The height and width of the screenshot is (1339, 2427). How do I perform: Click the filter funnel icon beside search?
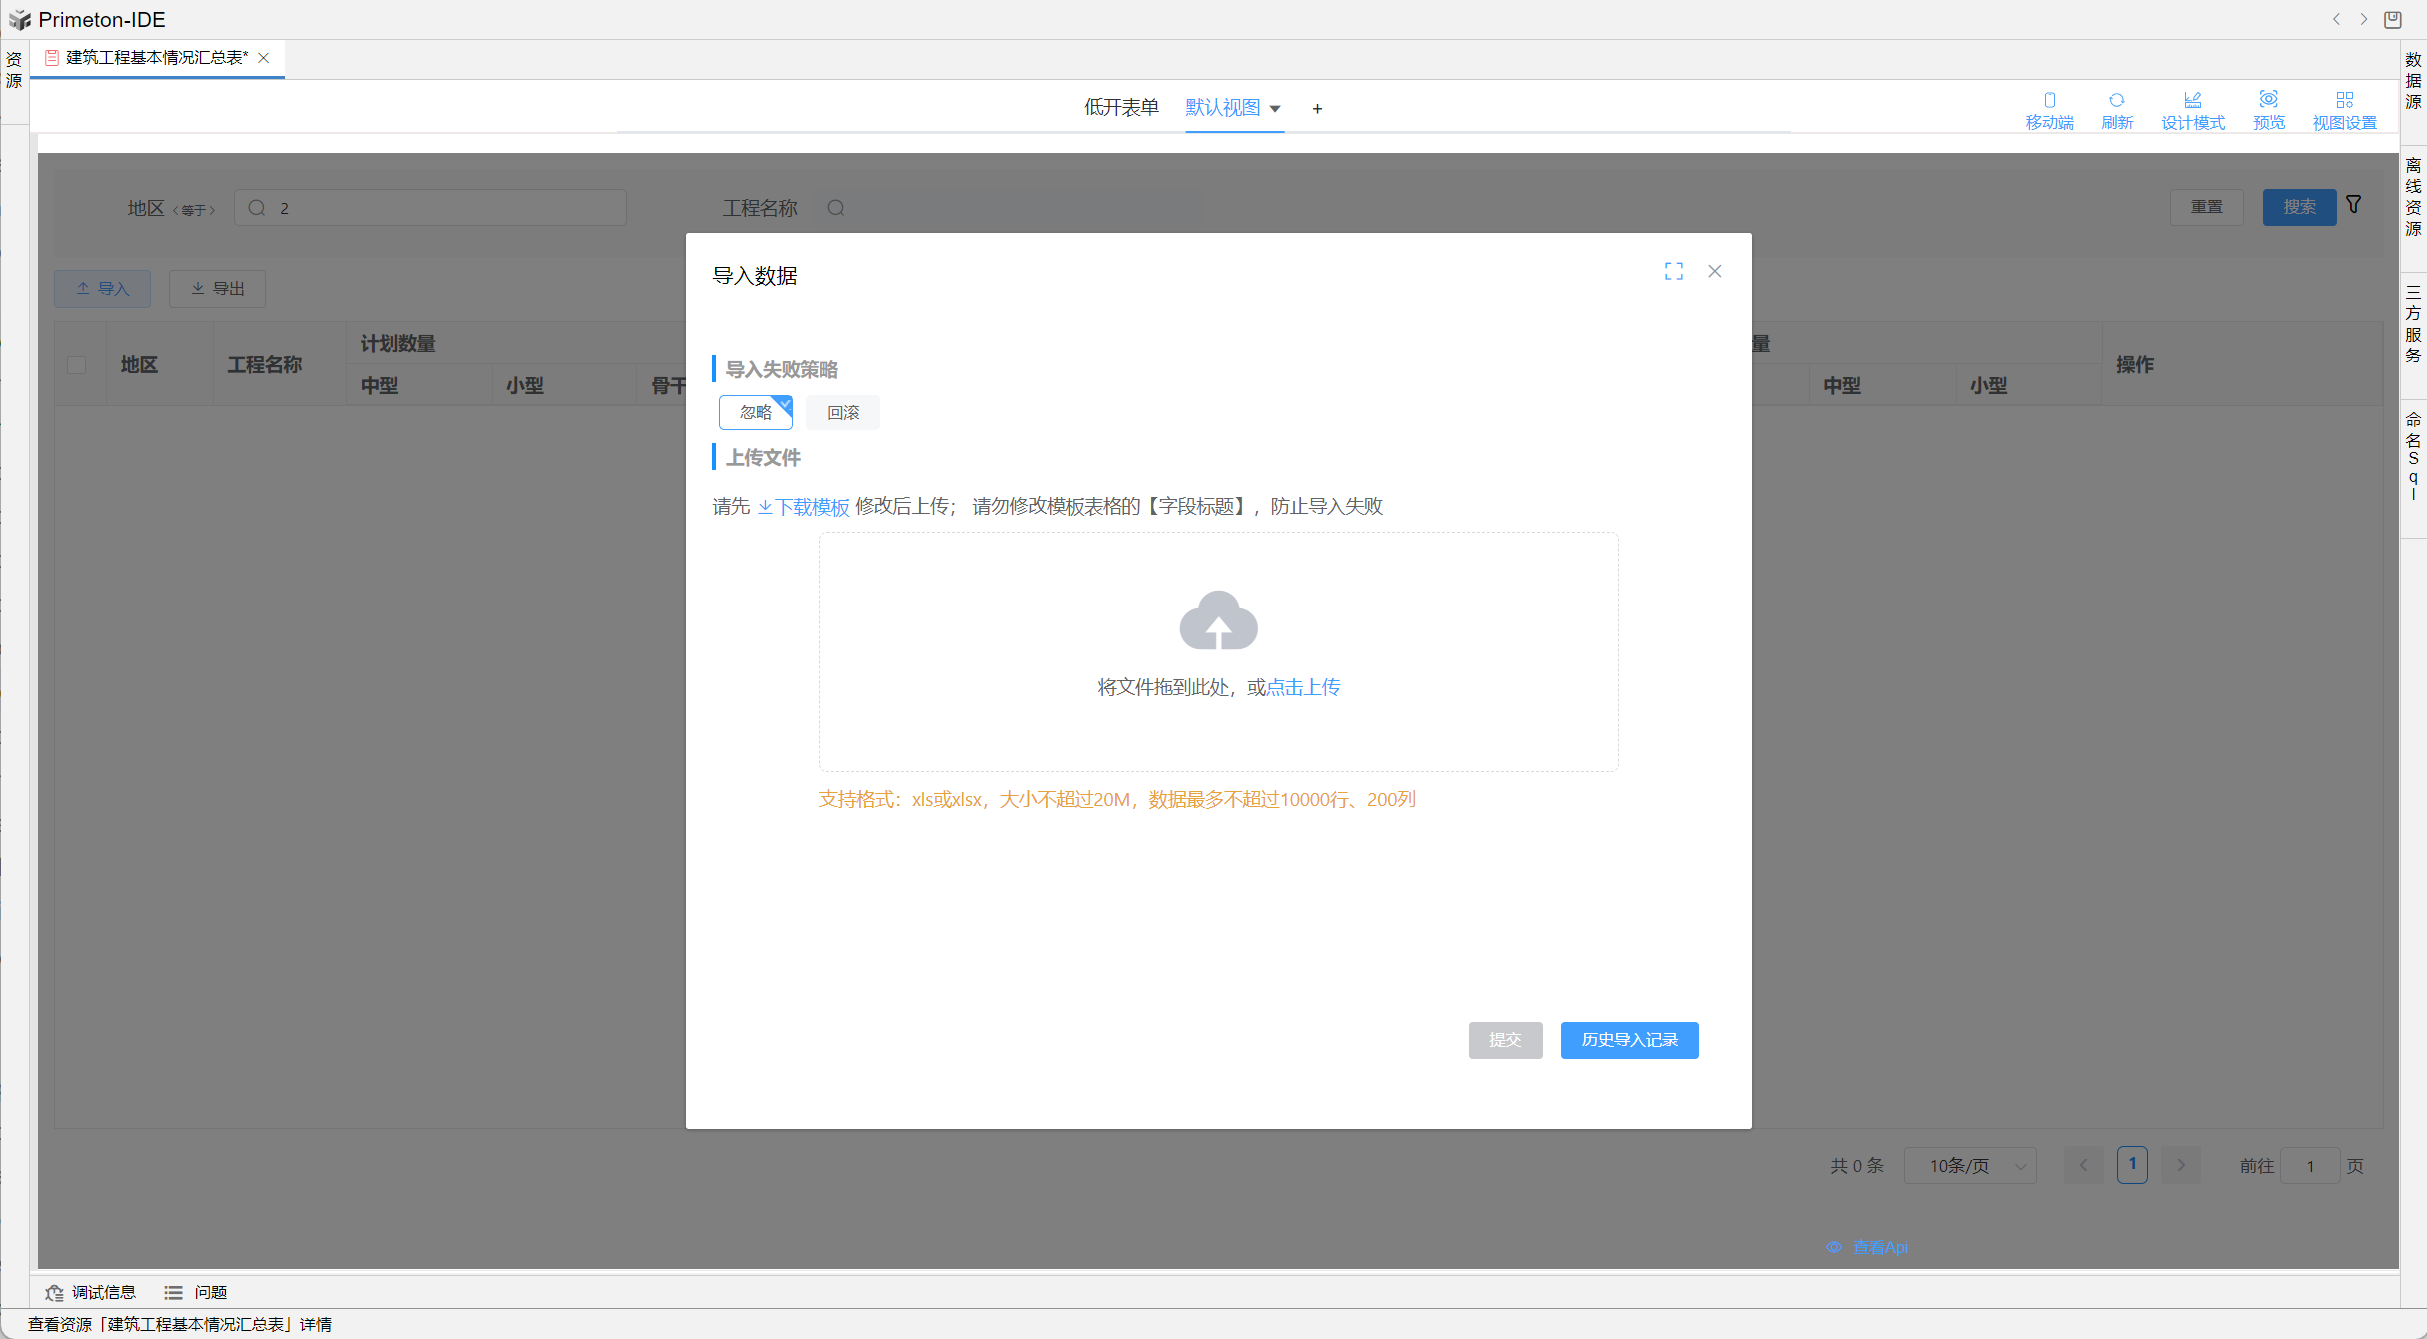pyautogui.click(x=2353, y=204)
